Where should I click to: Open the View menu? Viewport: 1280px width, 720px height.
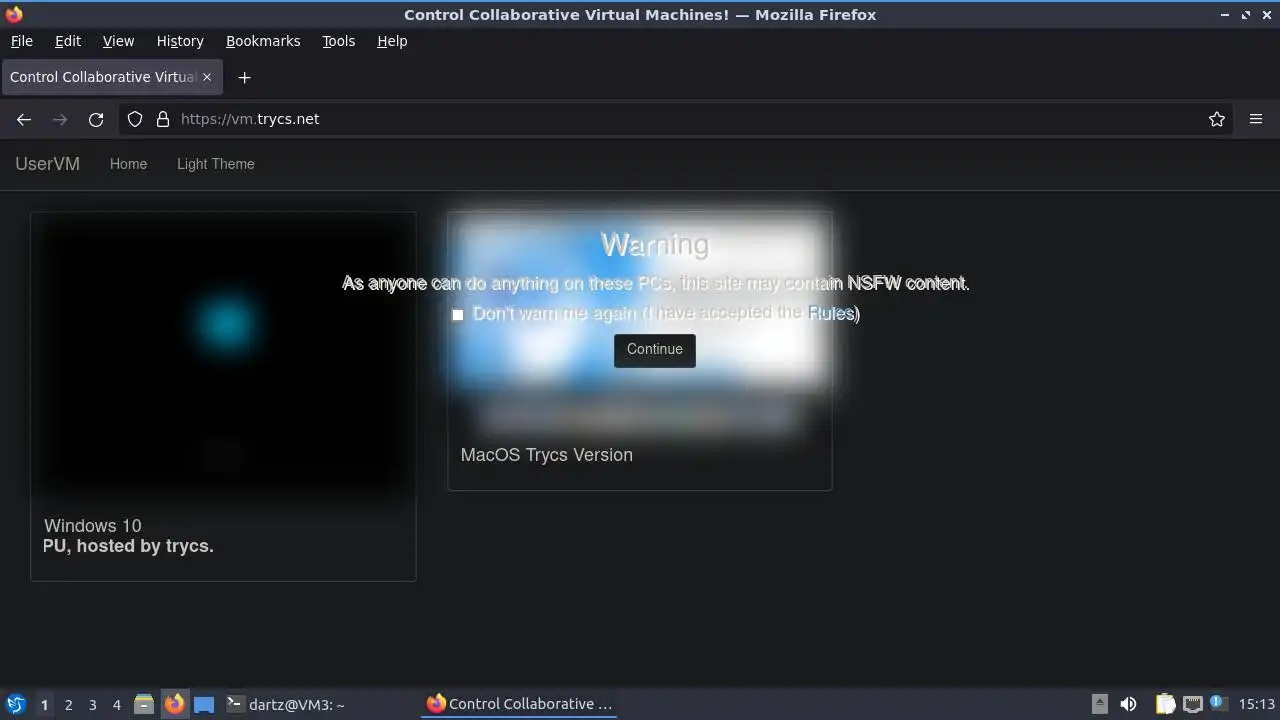click(x=118, y=41)
